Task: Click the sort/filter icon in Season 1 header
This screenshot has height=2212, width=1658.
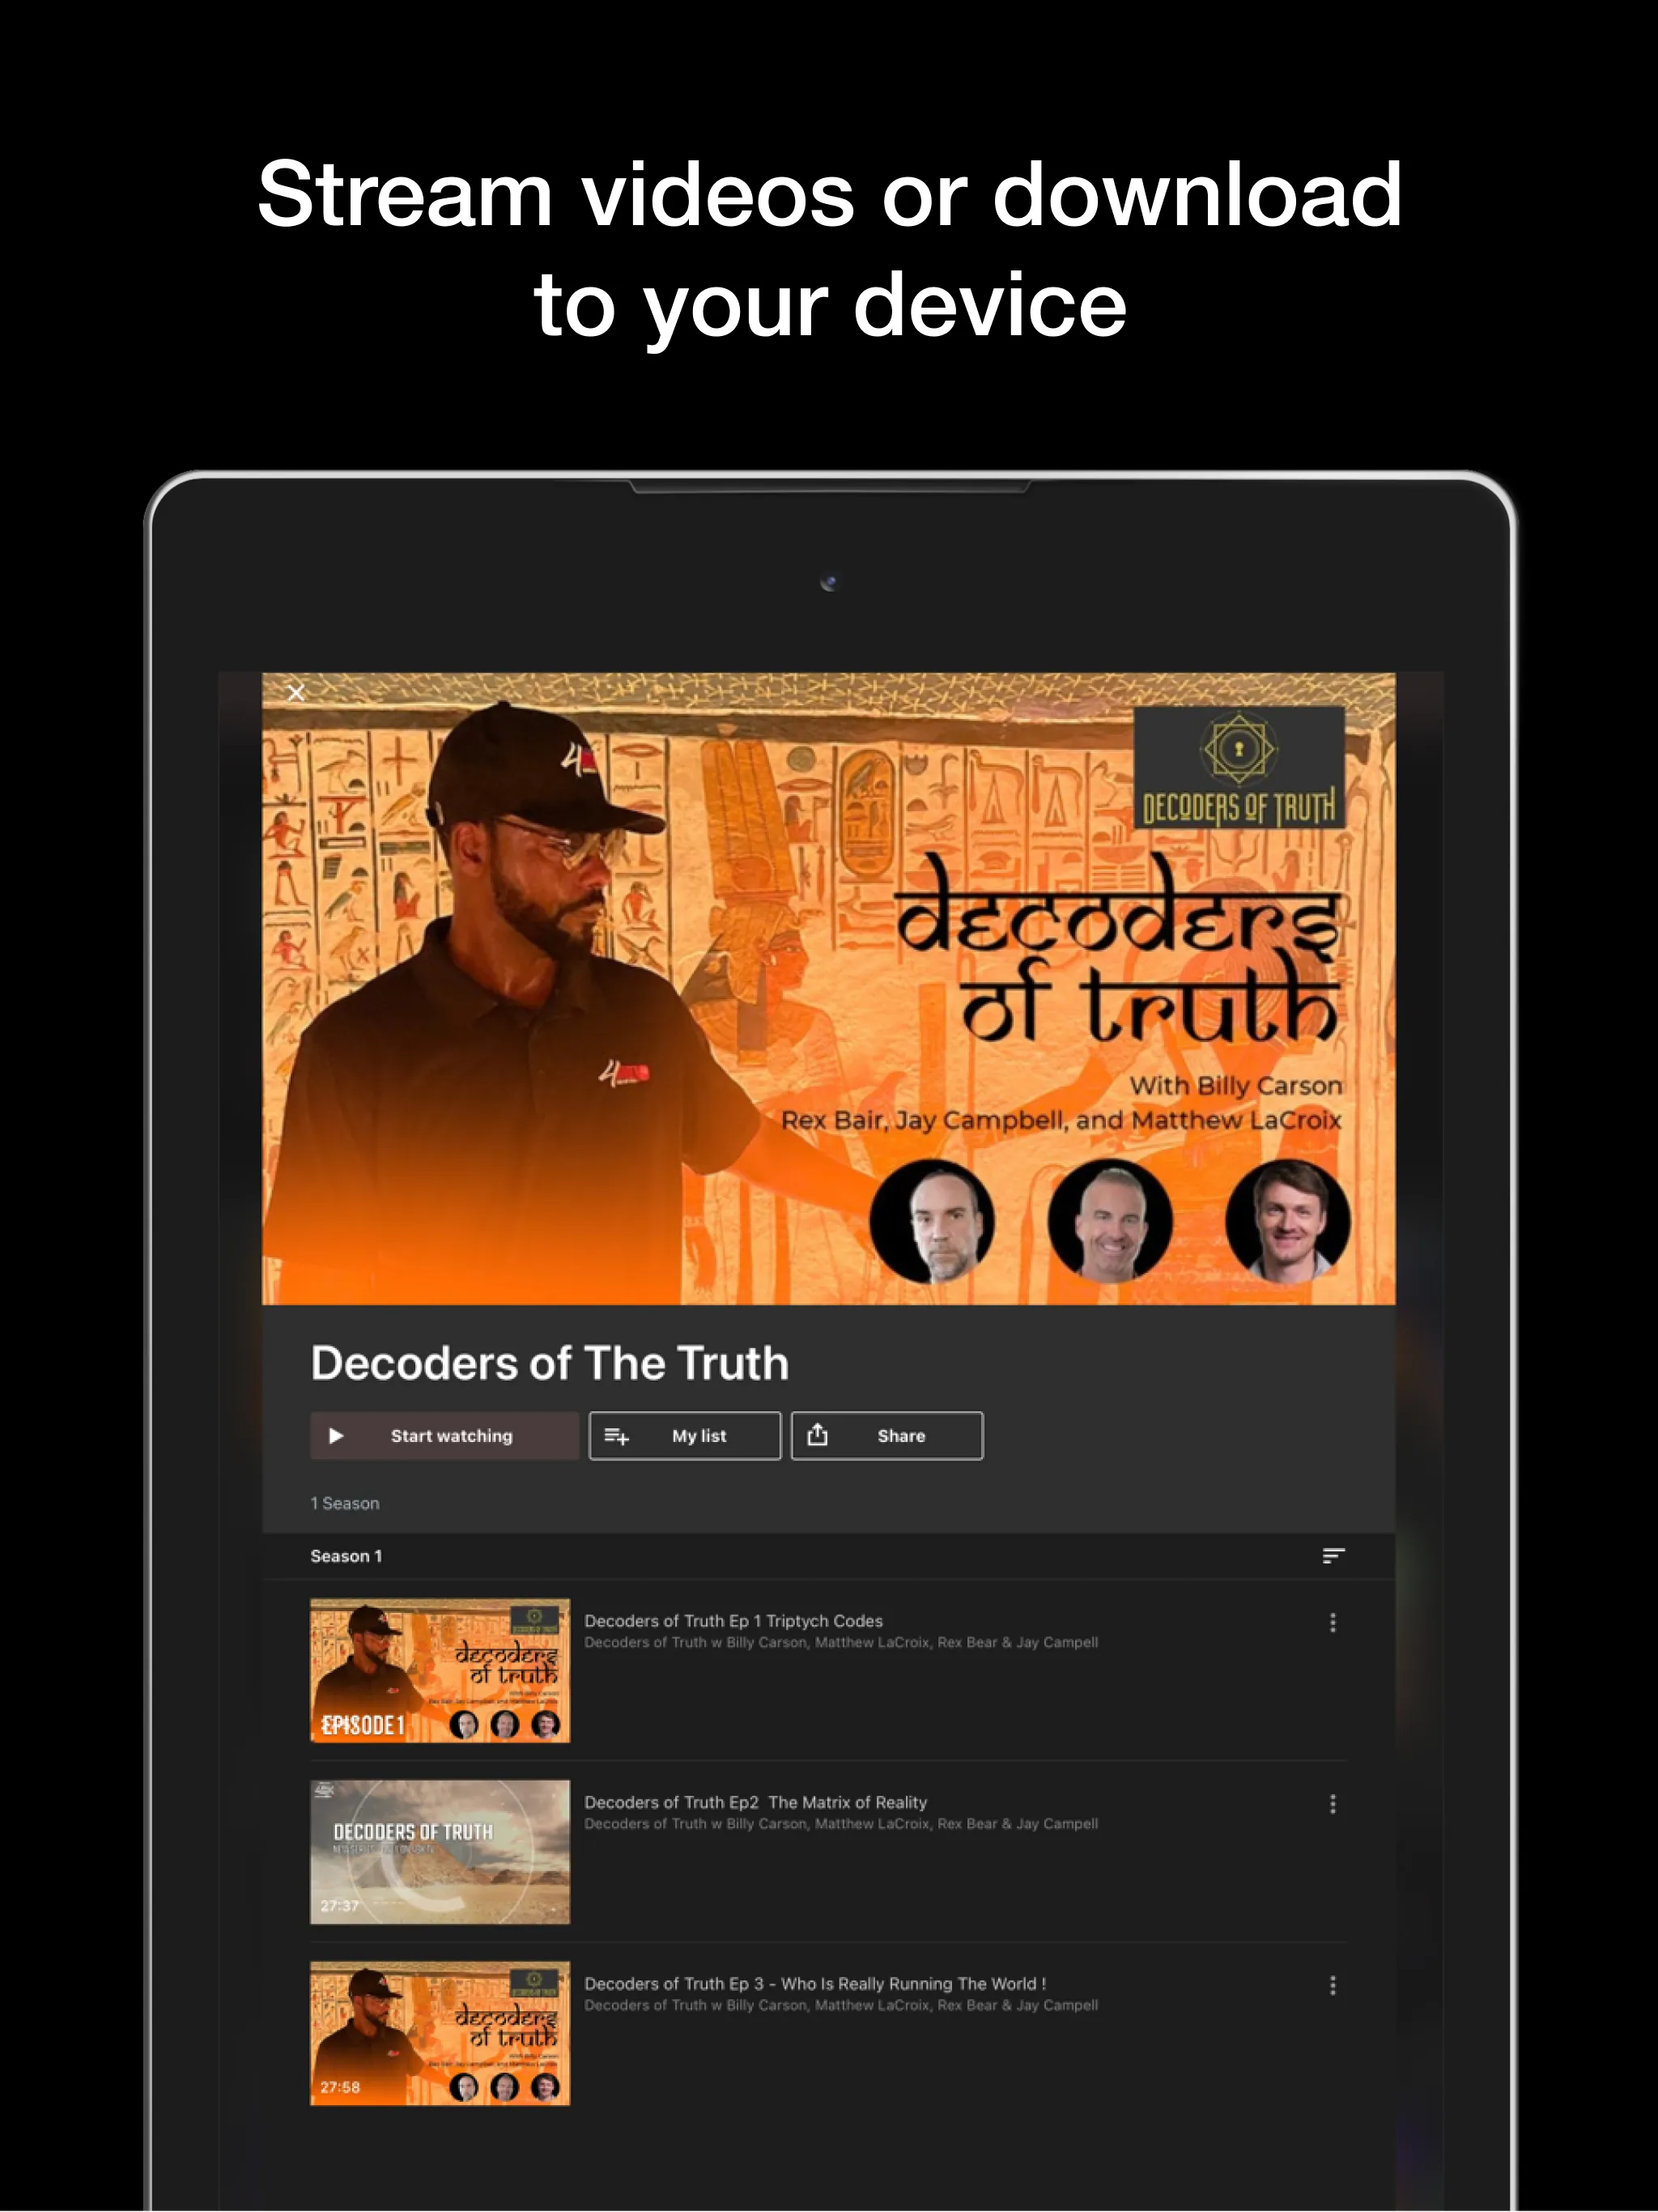Action: tap(1331, 1555)
